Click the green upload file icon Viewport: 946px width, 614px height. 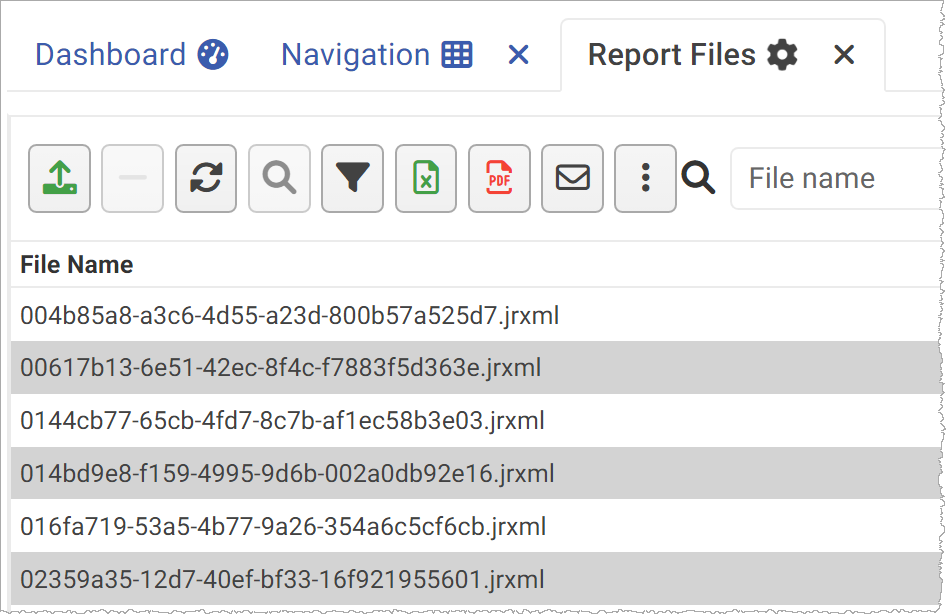pyautogui.click(x=60, y=178)
